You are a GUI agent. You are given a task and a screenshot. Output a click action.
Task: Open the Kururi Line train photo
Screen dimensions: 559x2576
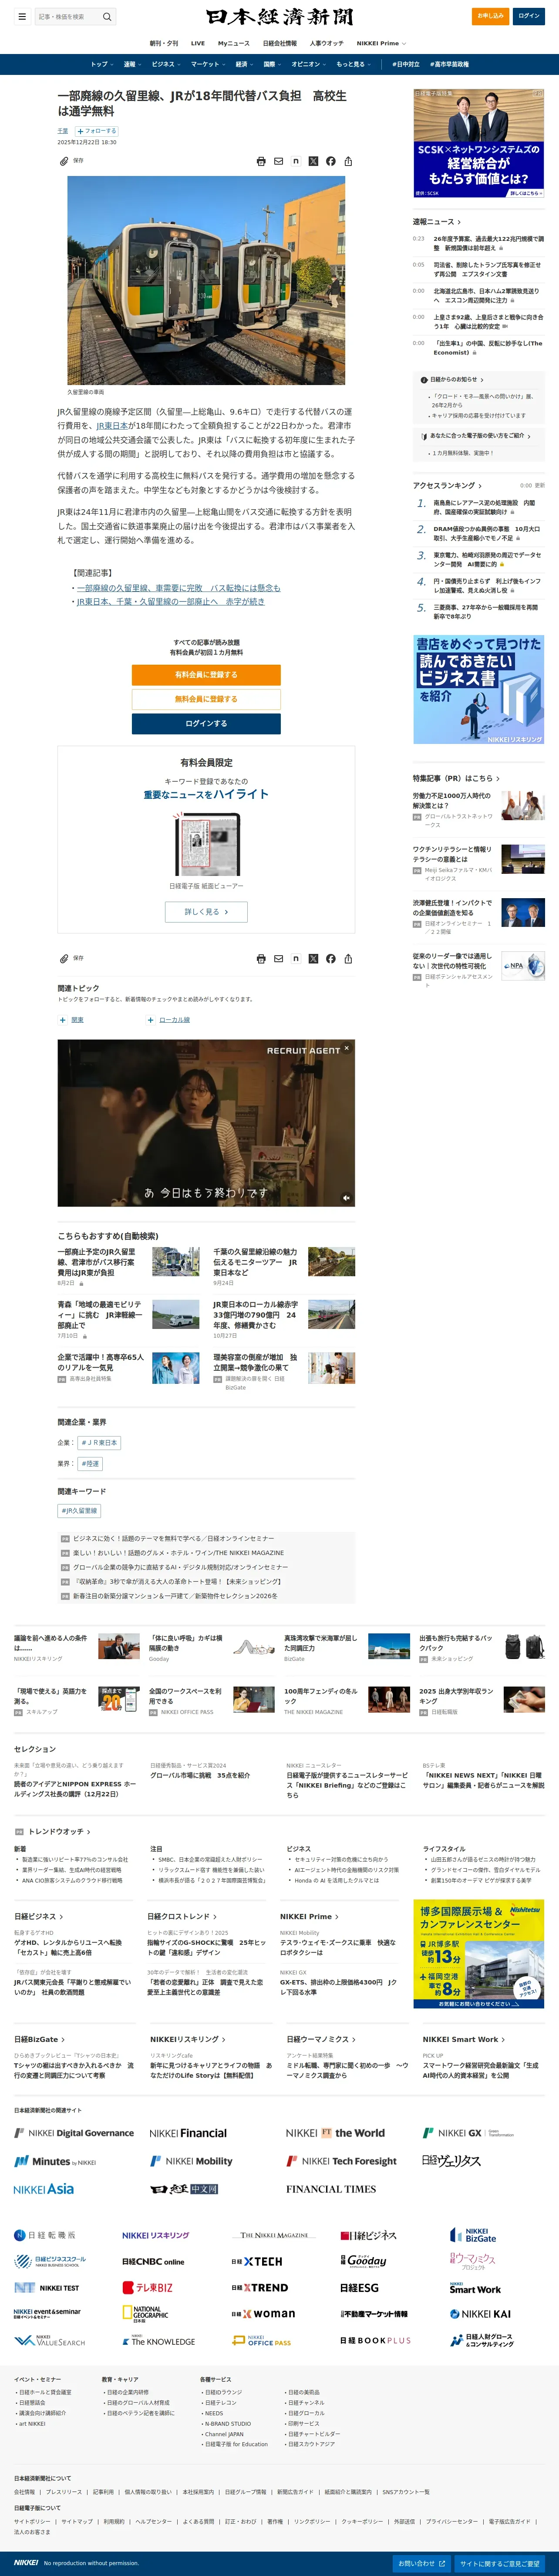coord(206,281)
